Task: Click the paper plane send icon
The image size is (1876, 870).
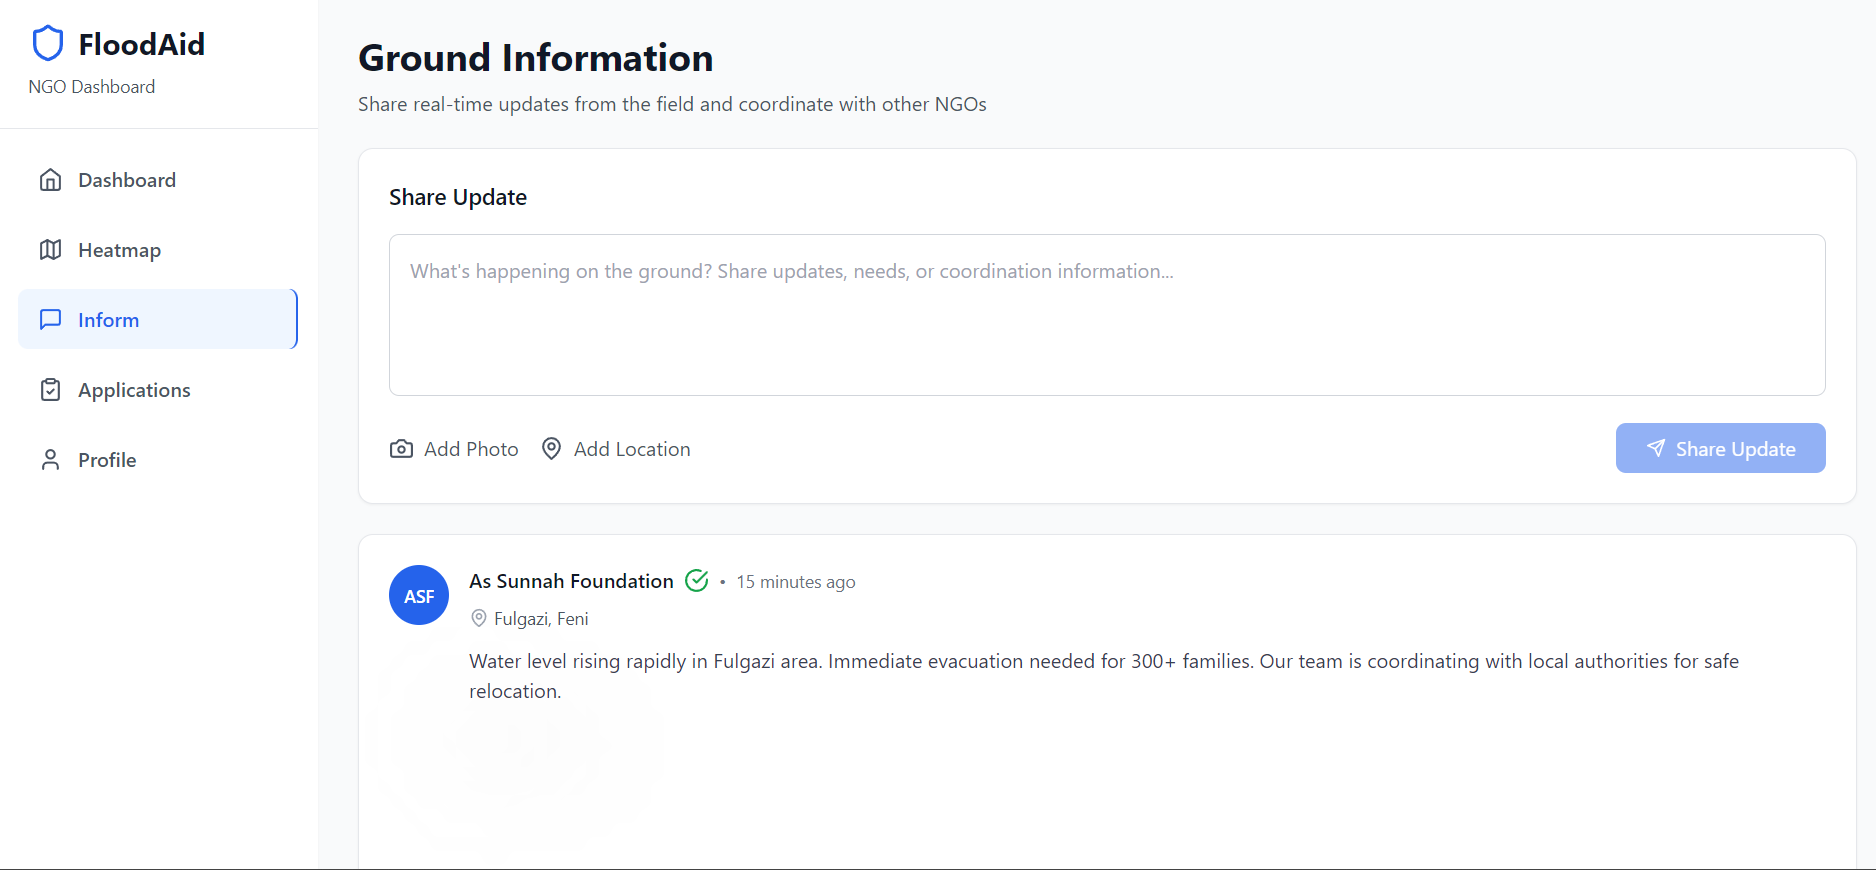Action: [x=1656, y=448]
